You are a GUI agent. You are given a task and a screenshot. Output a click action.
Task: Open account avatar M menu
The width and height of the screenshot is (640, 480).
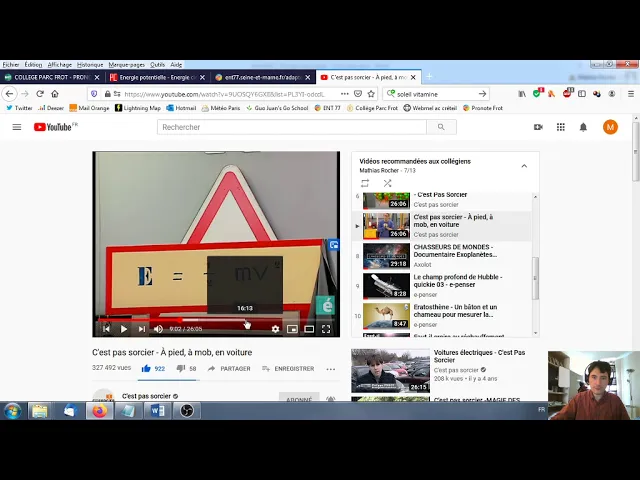pos(610,127)
